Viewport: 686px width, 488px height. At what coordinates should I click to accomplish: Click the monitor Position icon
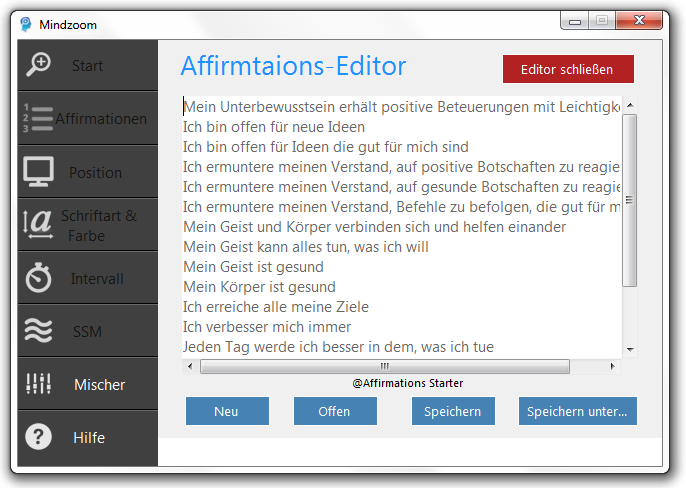pos(38,171)
